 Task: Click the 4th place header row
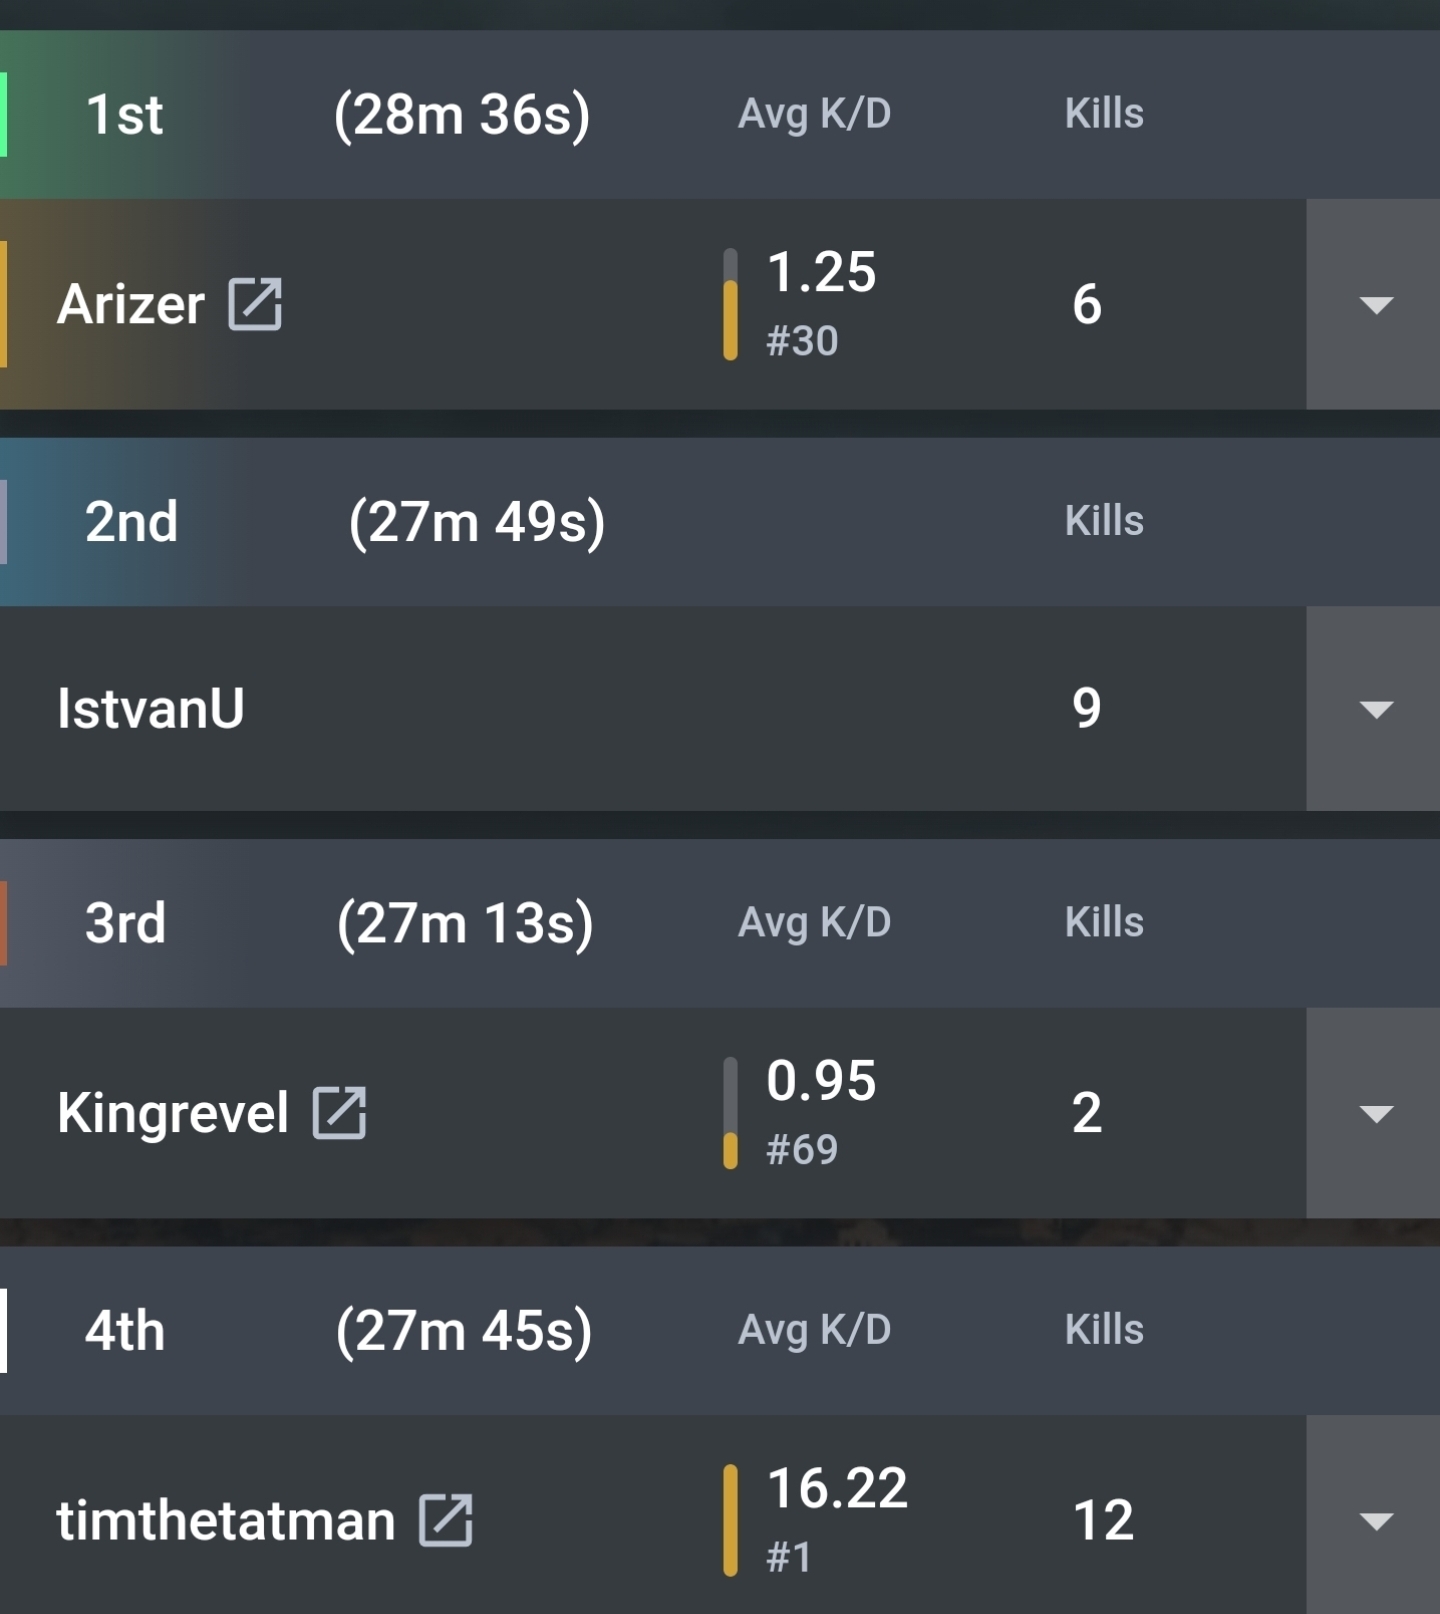pos(720,1330)
